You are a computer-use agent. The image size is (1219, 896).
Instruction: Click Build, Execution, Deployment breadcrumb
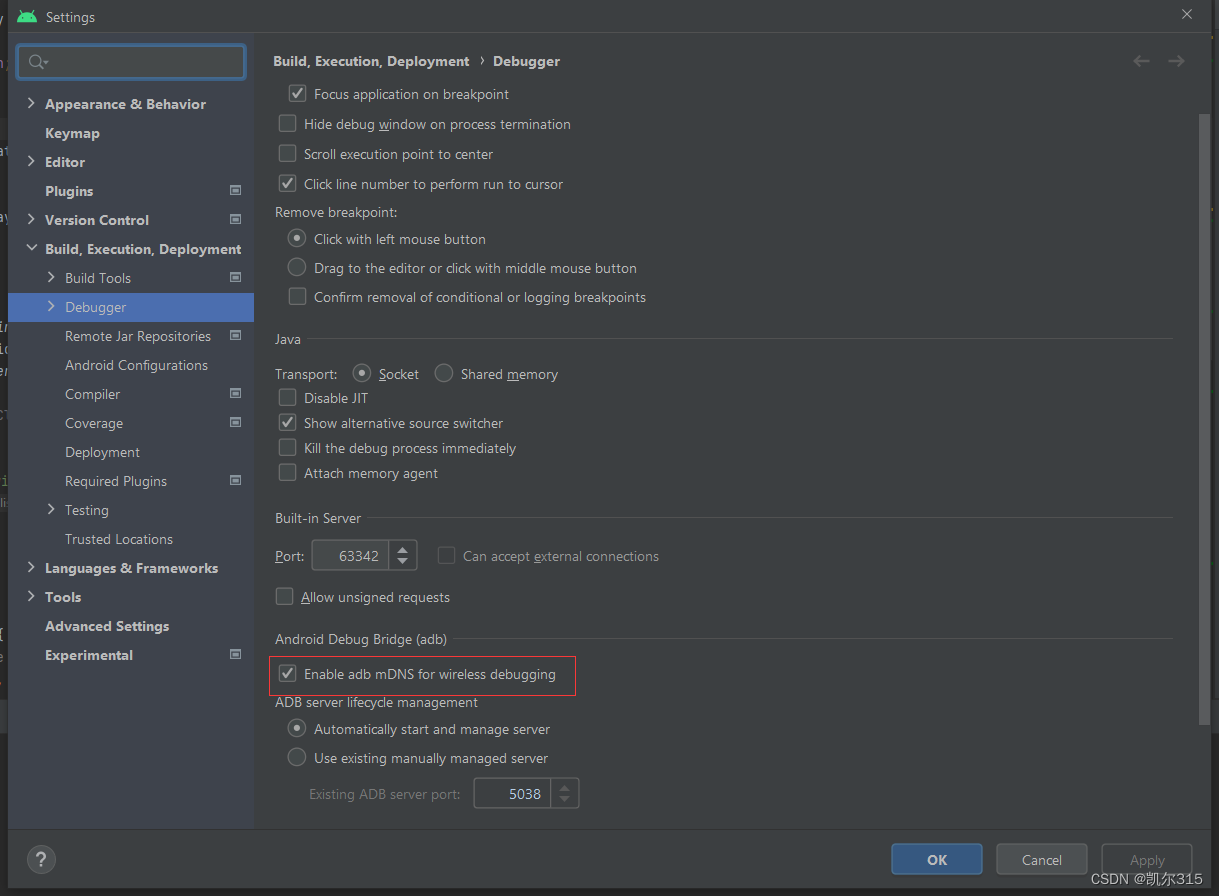pyautogui.click(x=371, y=61)
